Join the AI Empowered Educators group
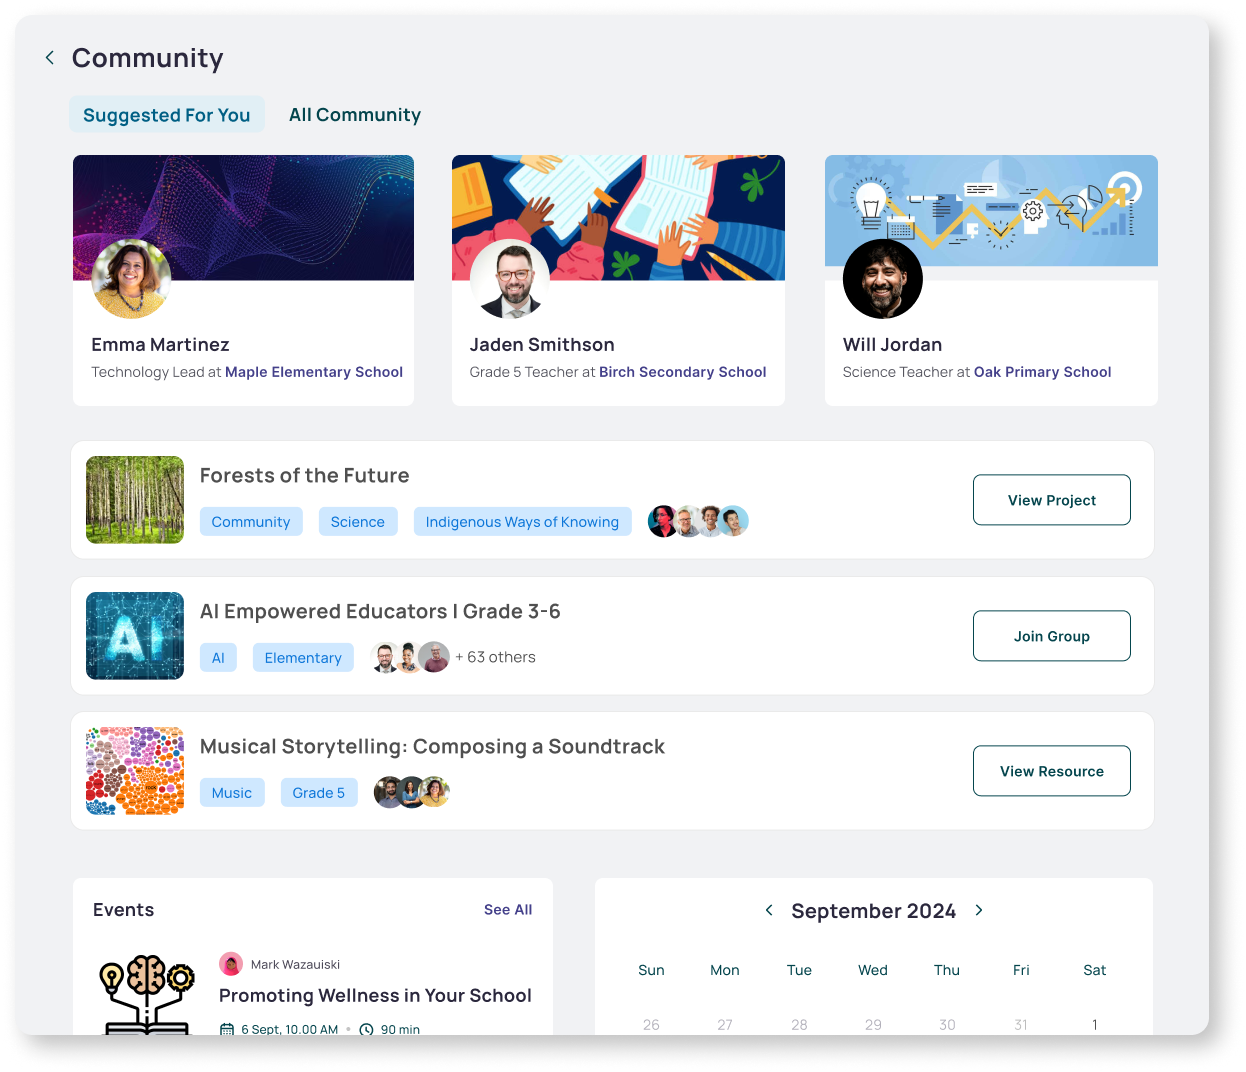 [1051, 635]
